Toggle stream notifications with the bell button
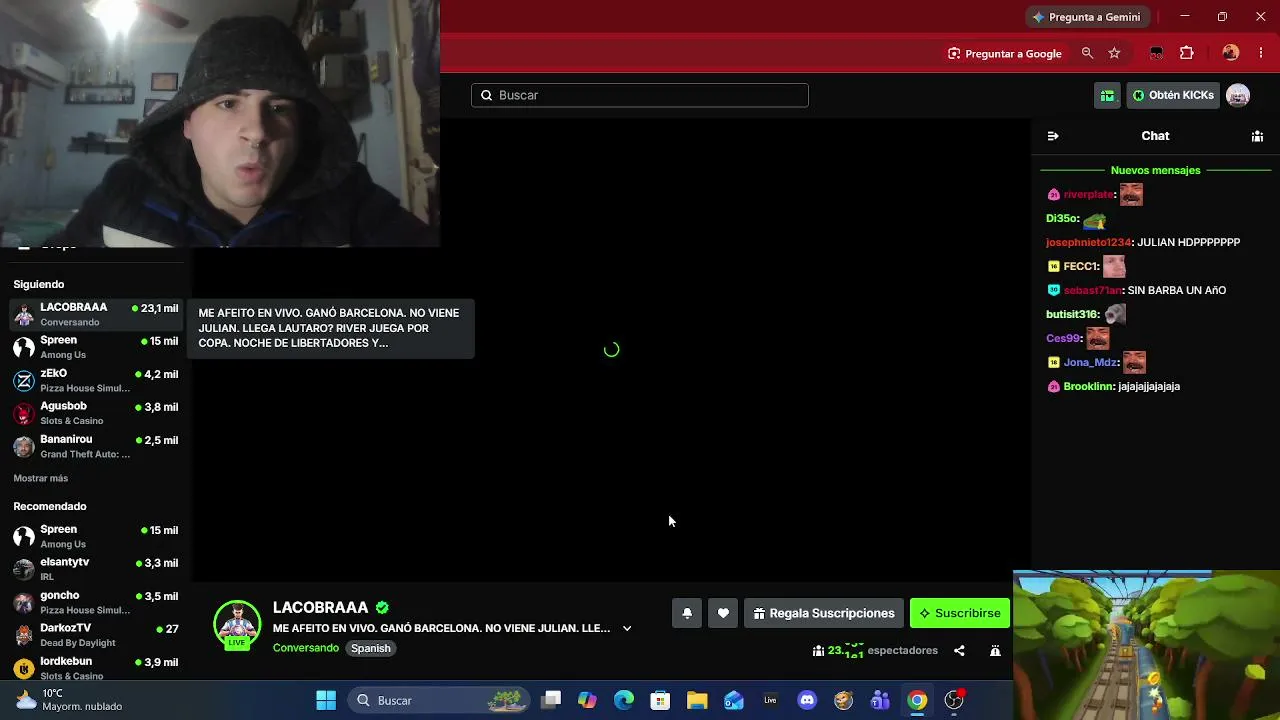1280x720 pixels. (x=687, y=613)
